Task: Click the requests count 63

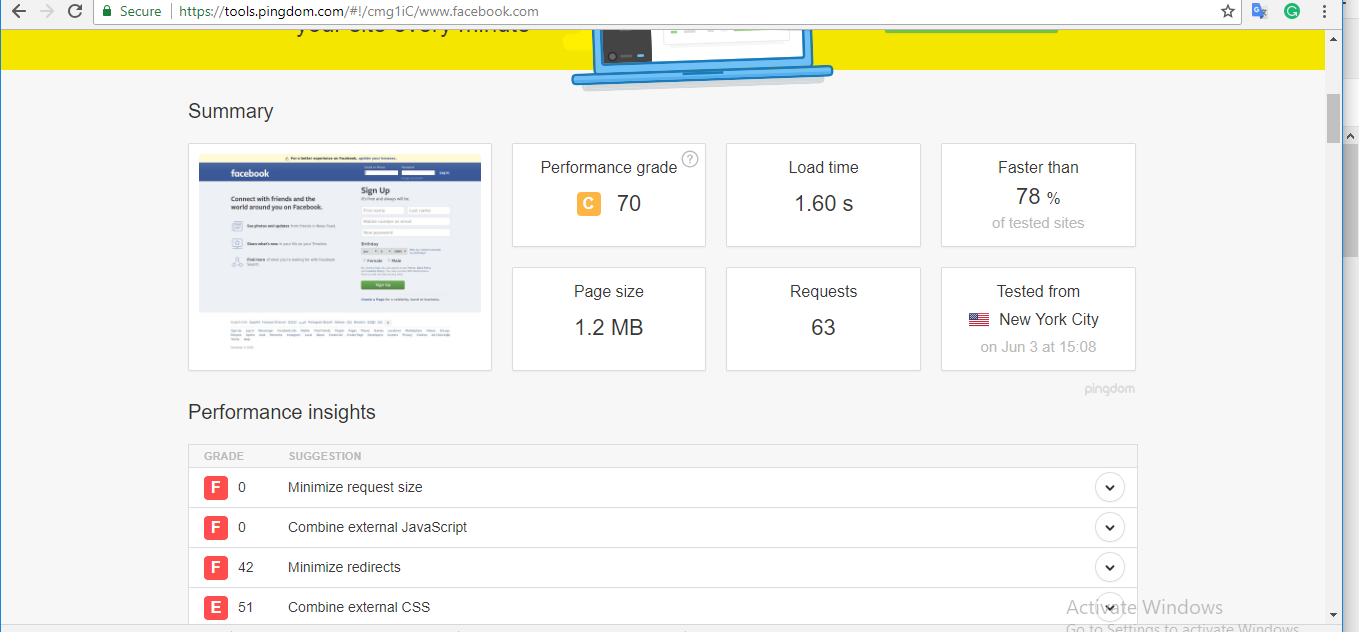Action: tap(823, 328)
